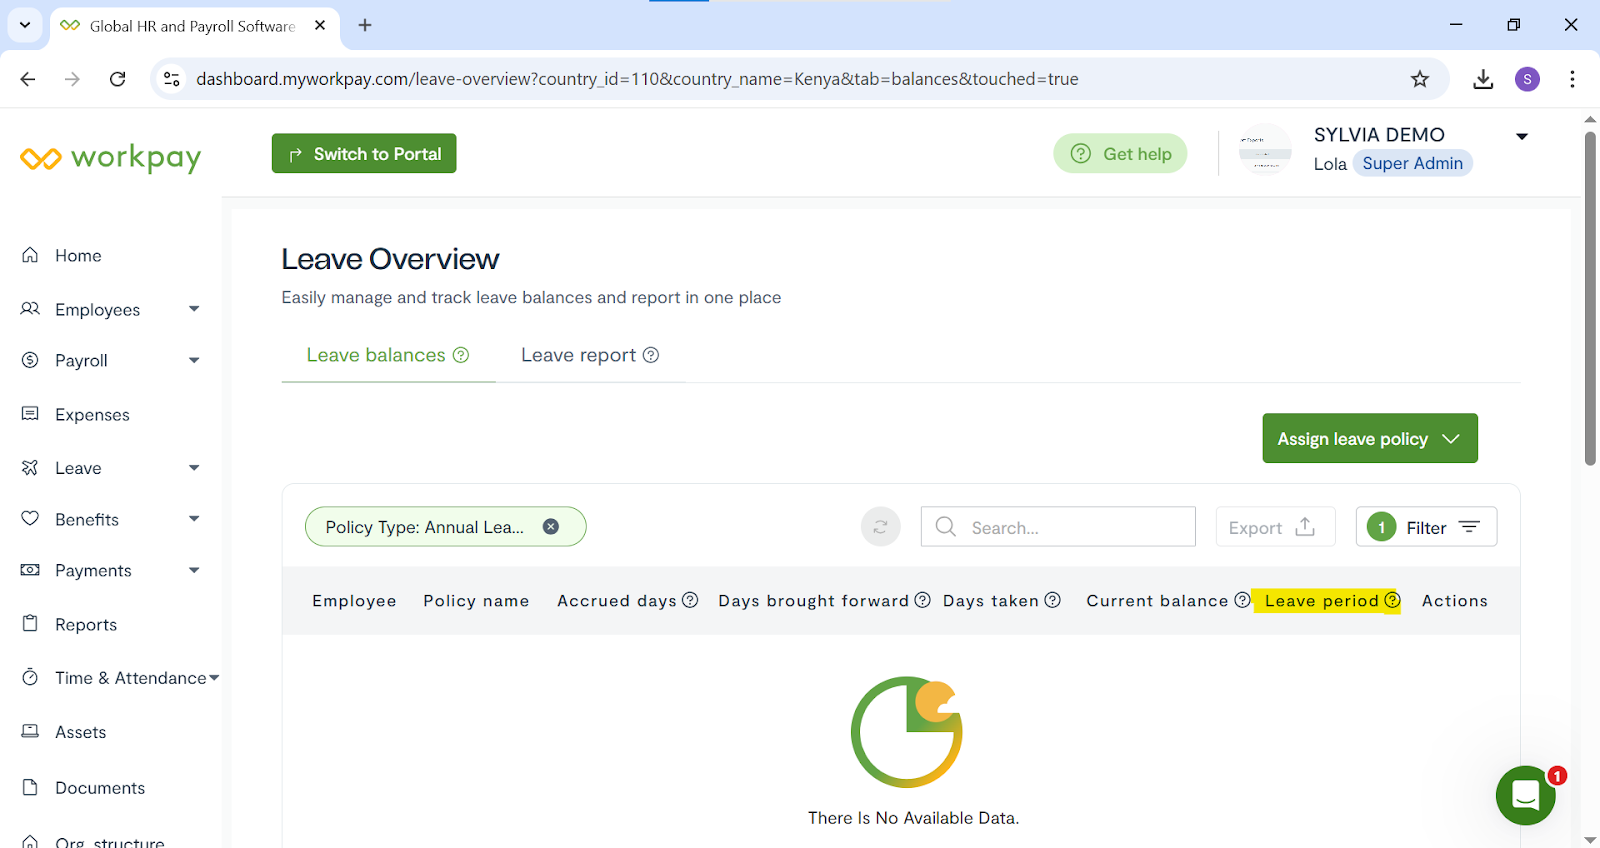The width and height of the screenshot is (1600, 848).
Task: Open the Filter options button
Action: pos(1426,527)
